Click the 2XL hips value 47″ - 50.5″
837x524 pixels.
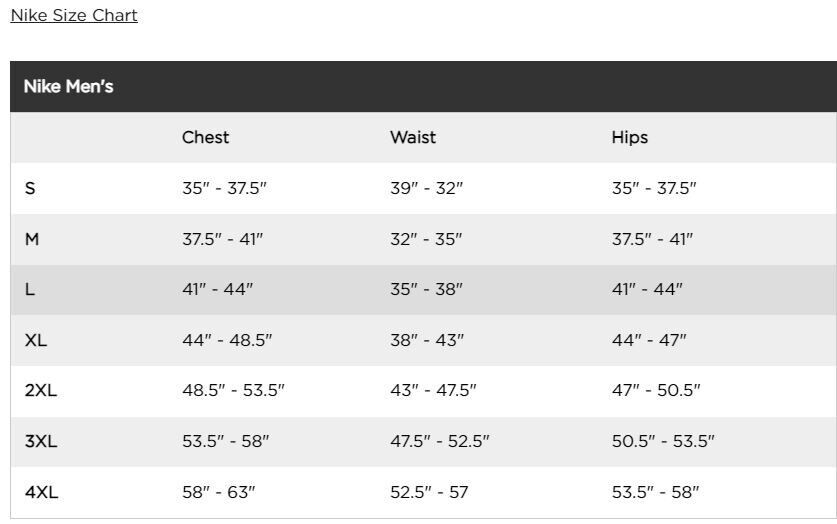(656, 390)
